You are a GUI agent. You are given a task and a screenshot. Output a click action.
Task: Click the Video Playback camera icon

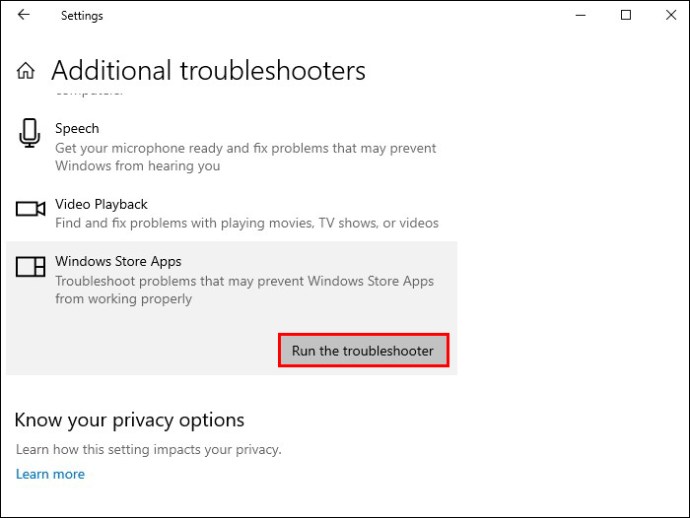[x=30, y=209]
